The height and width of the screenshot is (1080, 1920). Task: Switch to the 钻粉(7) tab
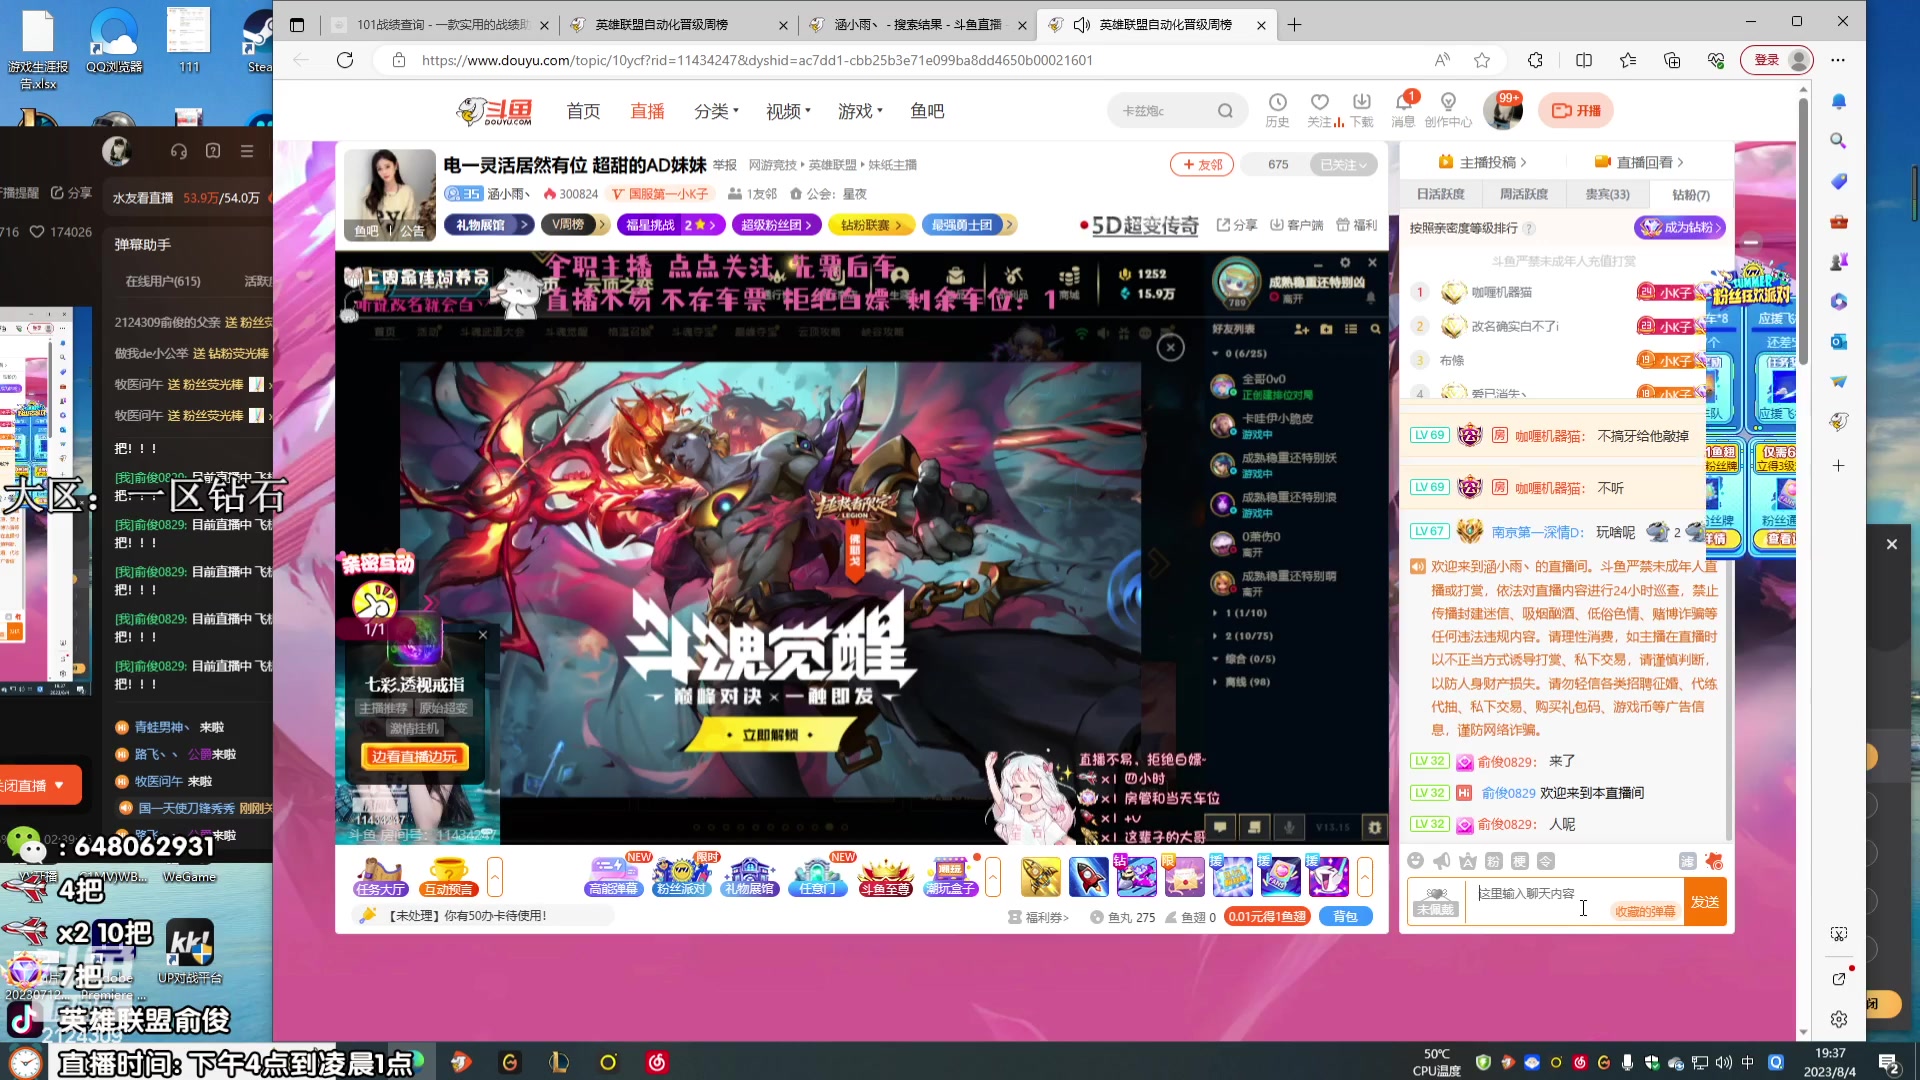(x=1691, y=194)
